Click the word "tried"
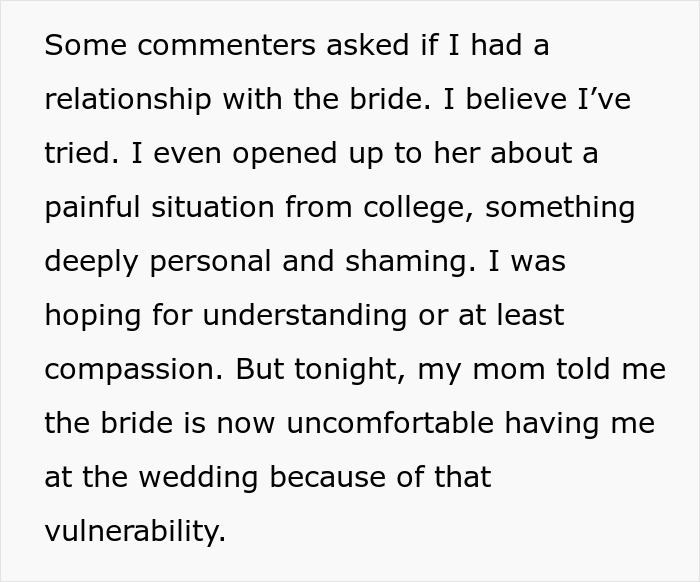Image resolution: width=700 pixels, height=582 pixels. click(x=75, y=154)
